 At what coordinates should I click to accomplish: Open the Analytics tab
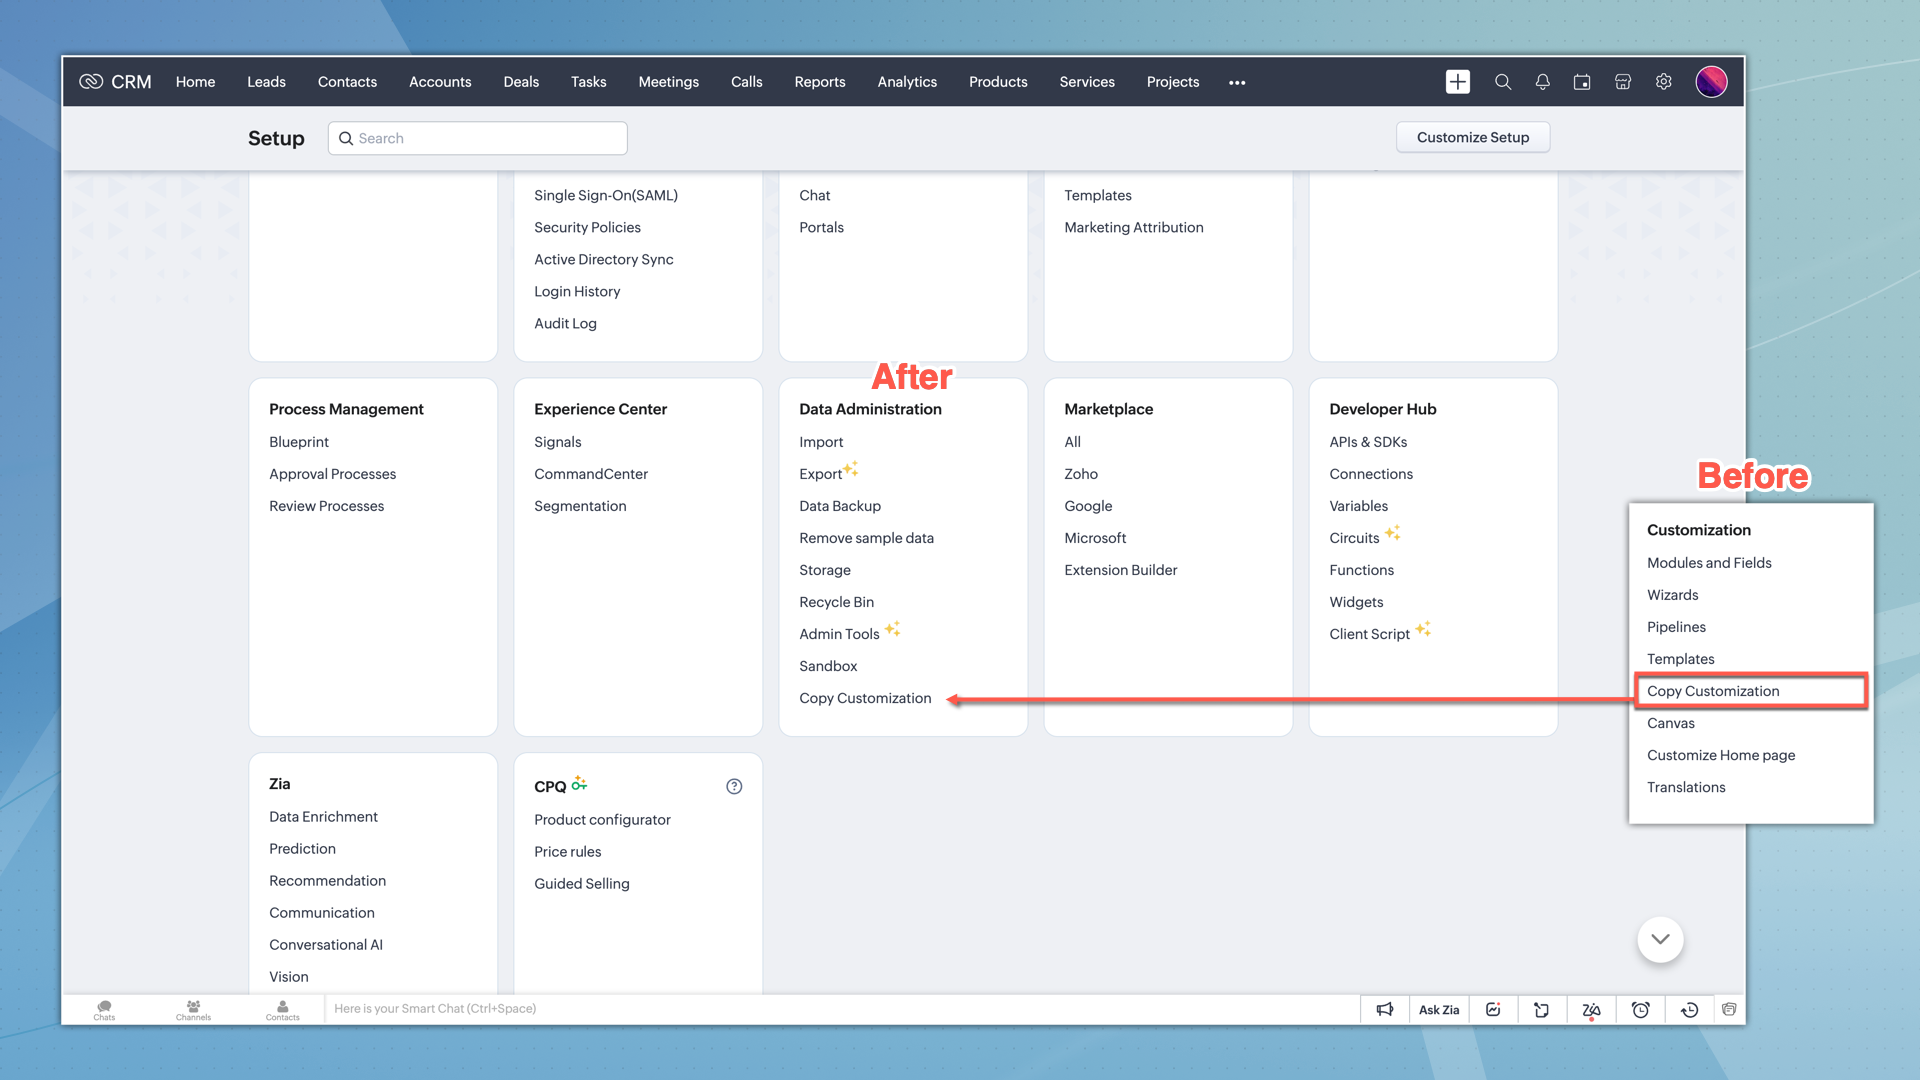coord(907,82)
